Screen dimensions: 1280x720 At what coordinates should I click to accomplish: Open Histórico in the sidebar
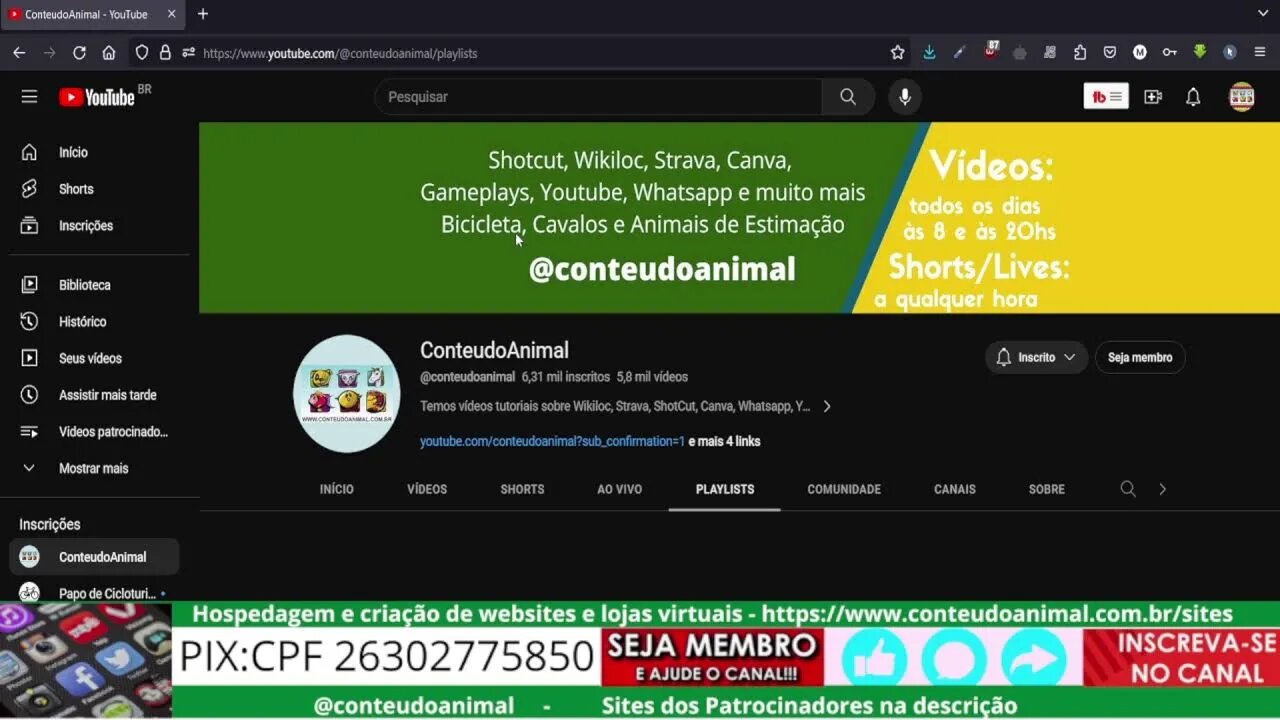99,322
